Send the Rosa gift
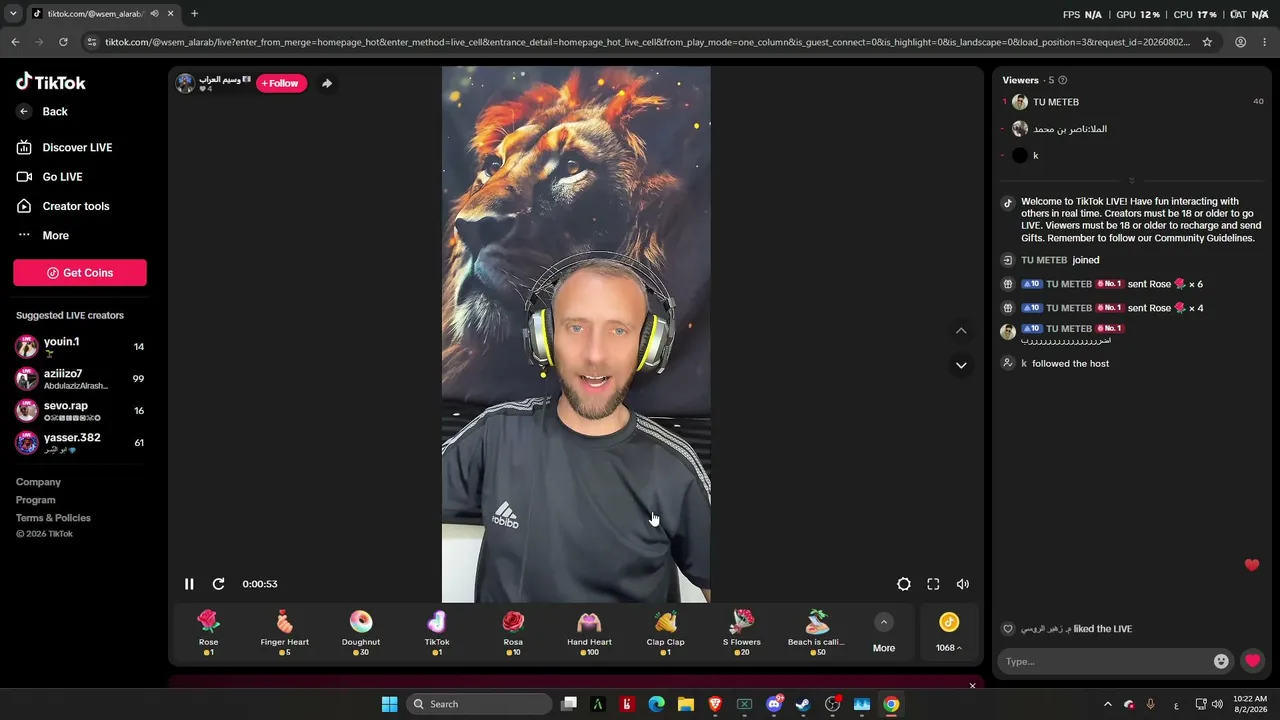 513,633
